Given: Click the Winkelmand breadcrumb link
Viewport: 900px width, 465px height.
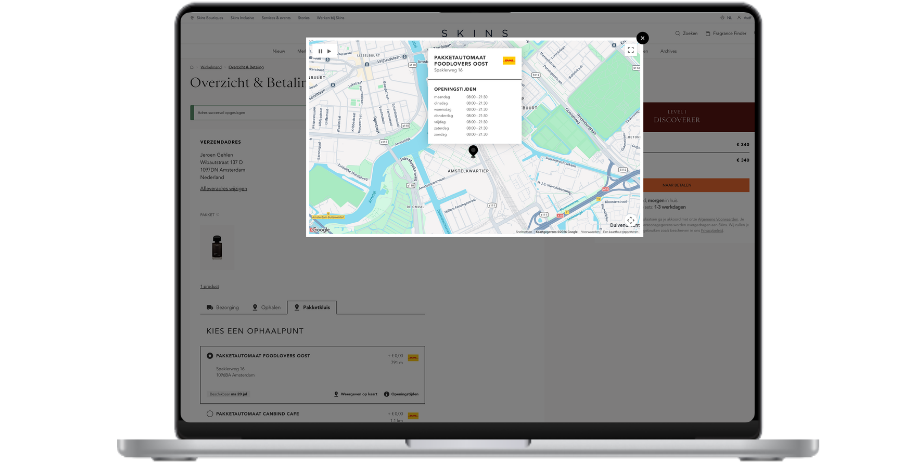Looking at the screenshot, I should point(211,67).
